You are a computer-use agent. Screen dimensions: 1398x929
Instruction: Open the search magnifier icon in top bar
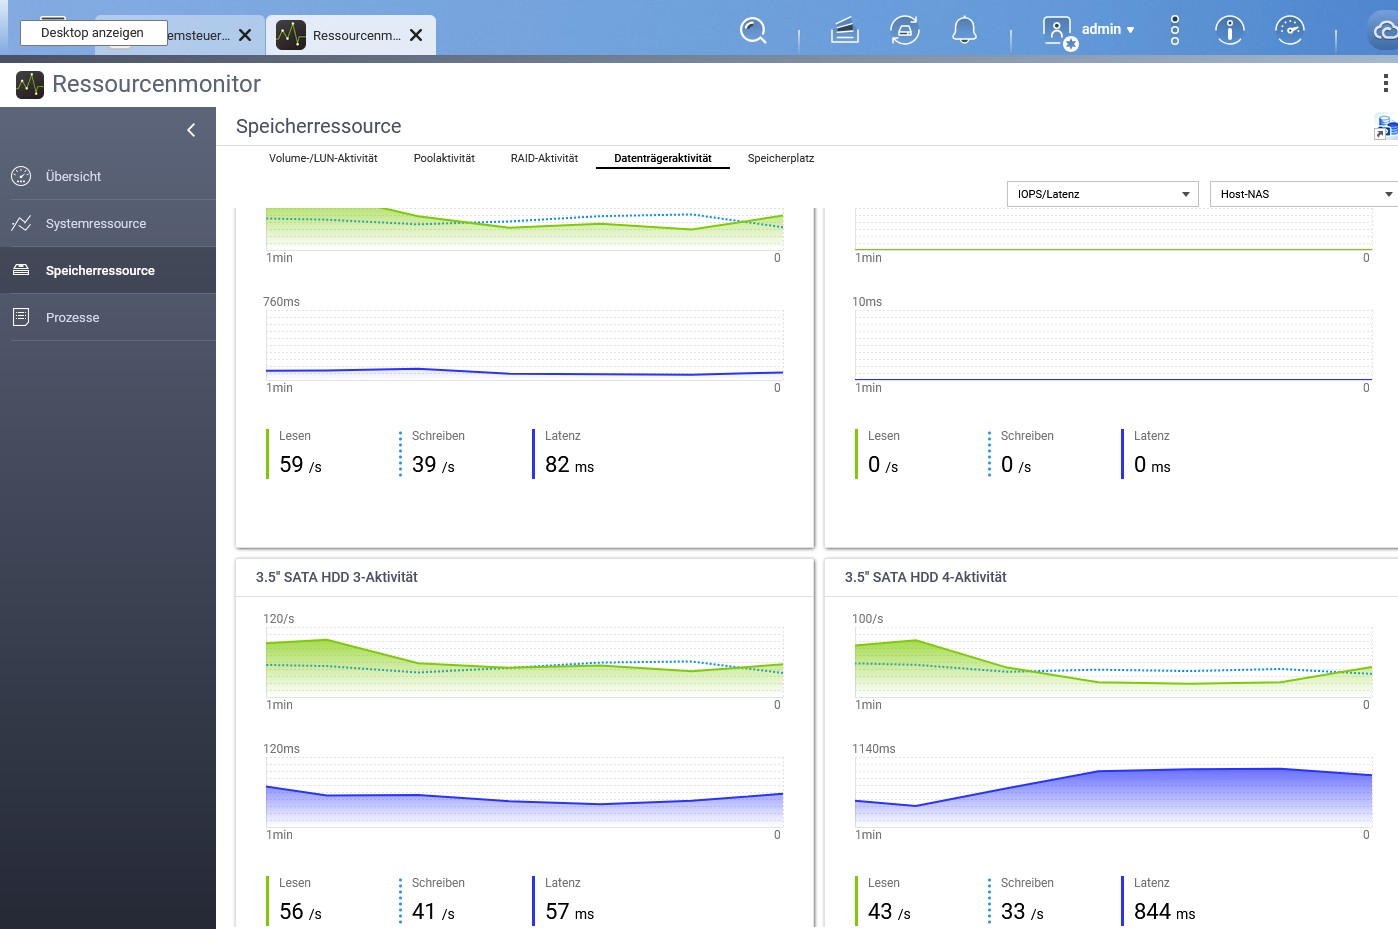coord(753,31)
